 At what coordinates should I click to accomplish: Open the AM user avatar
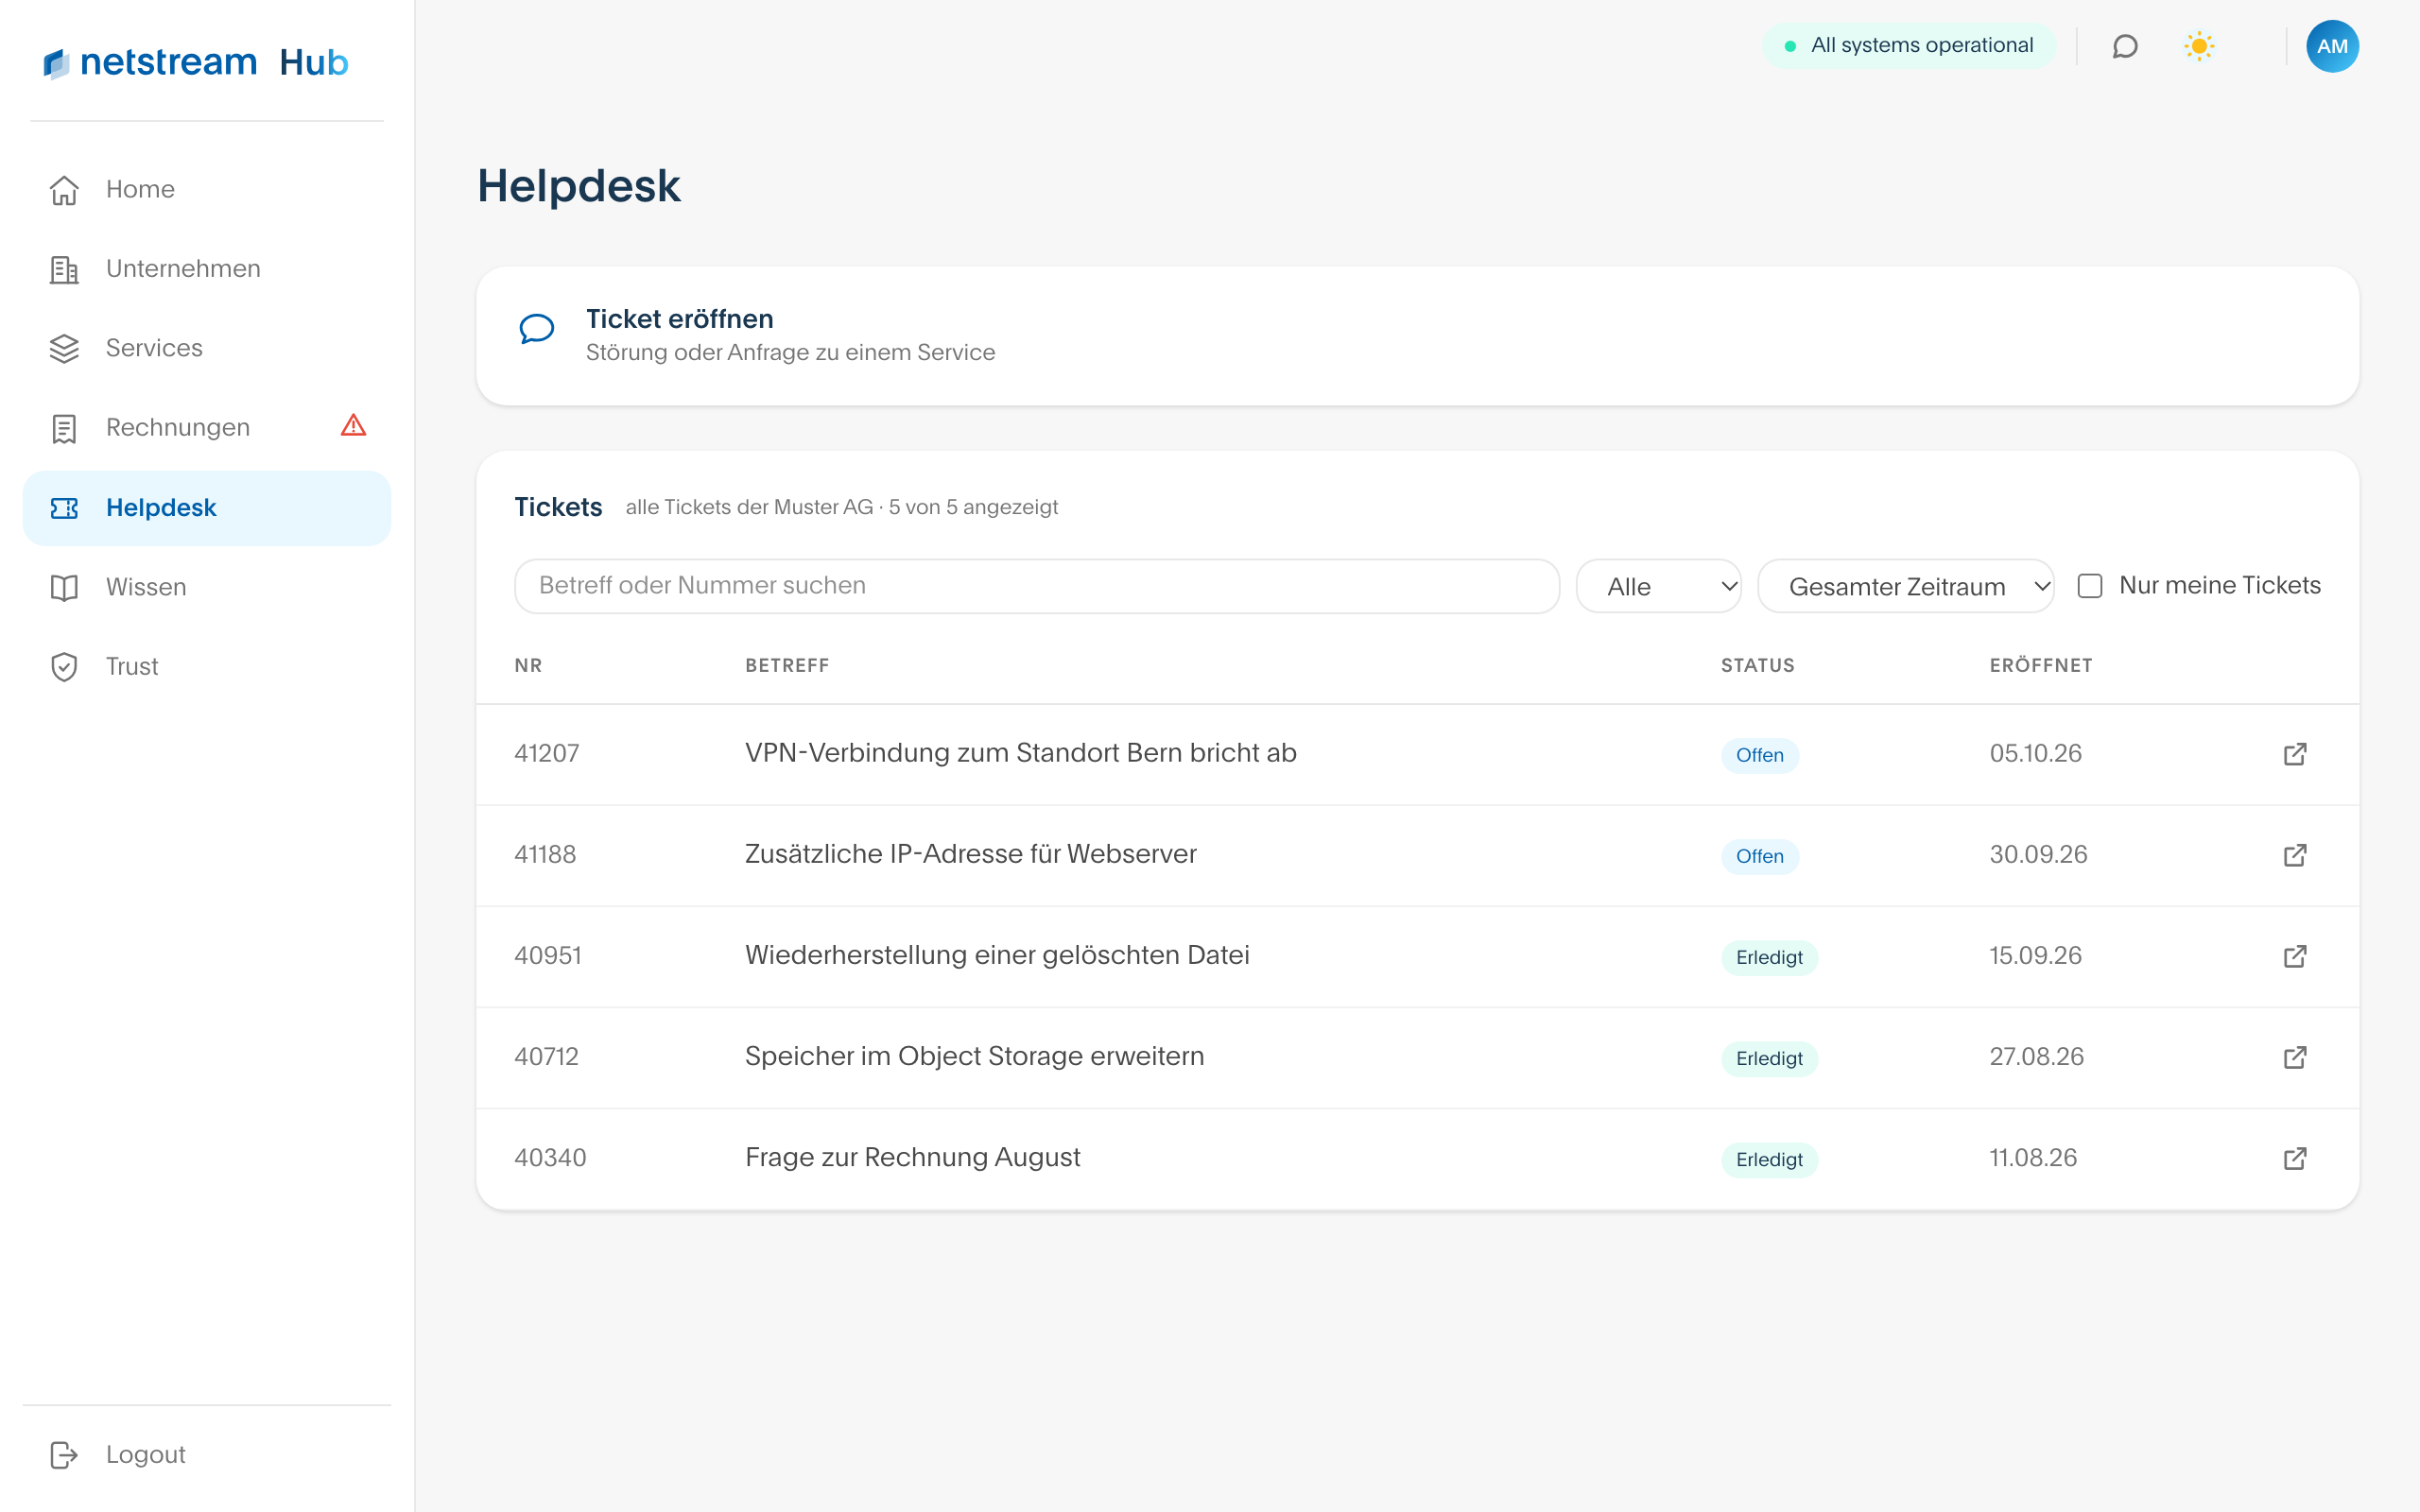point(2332,46)
